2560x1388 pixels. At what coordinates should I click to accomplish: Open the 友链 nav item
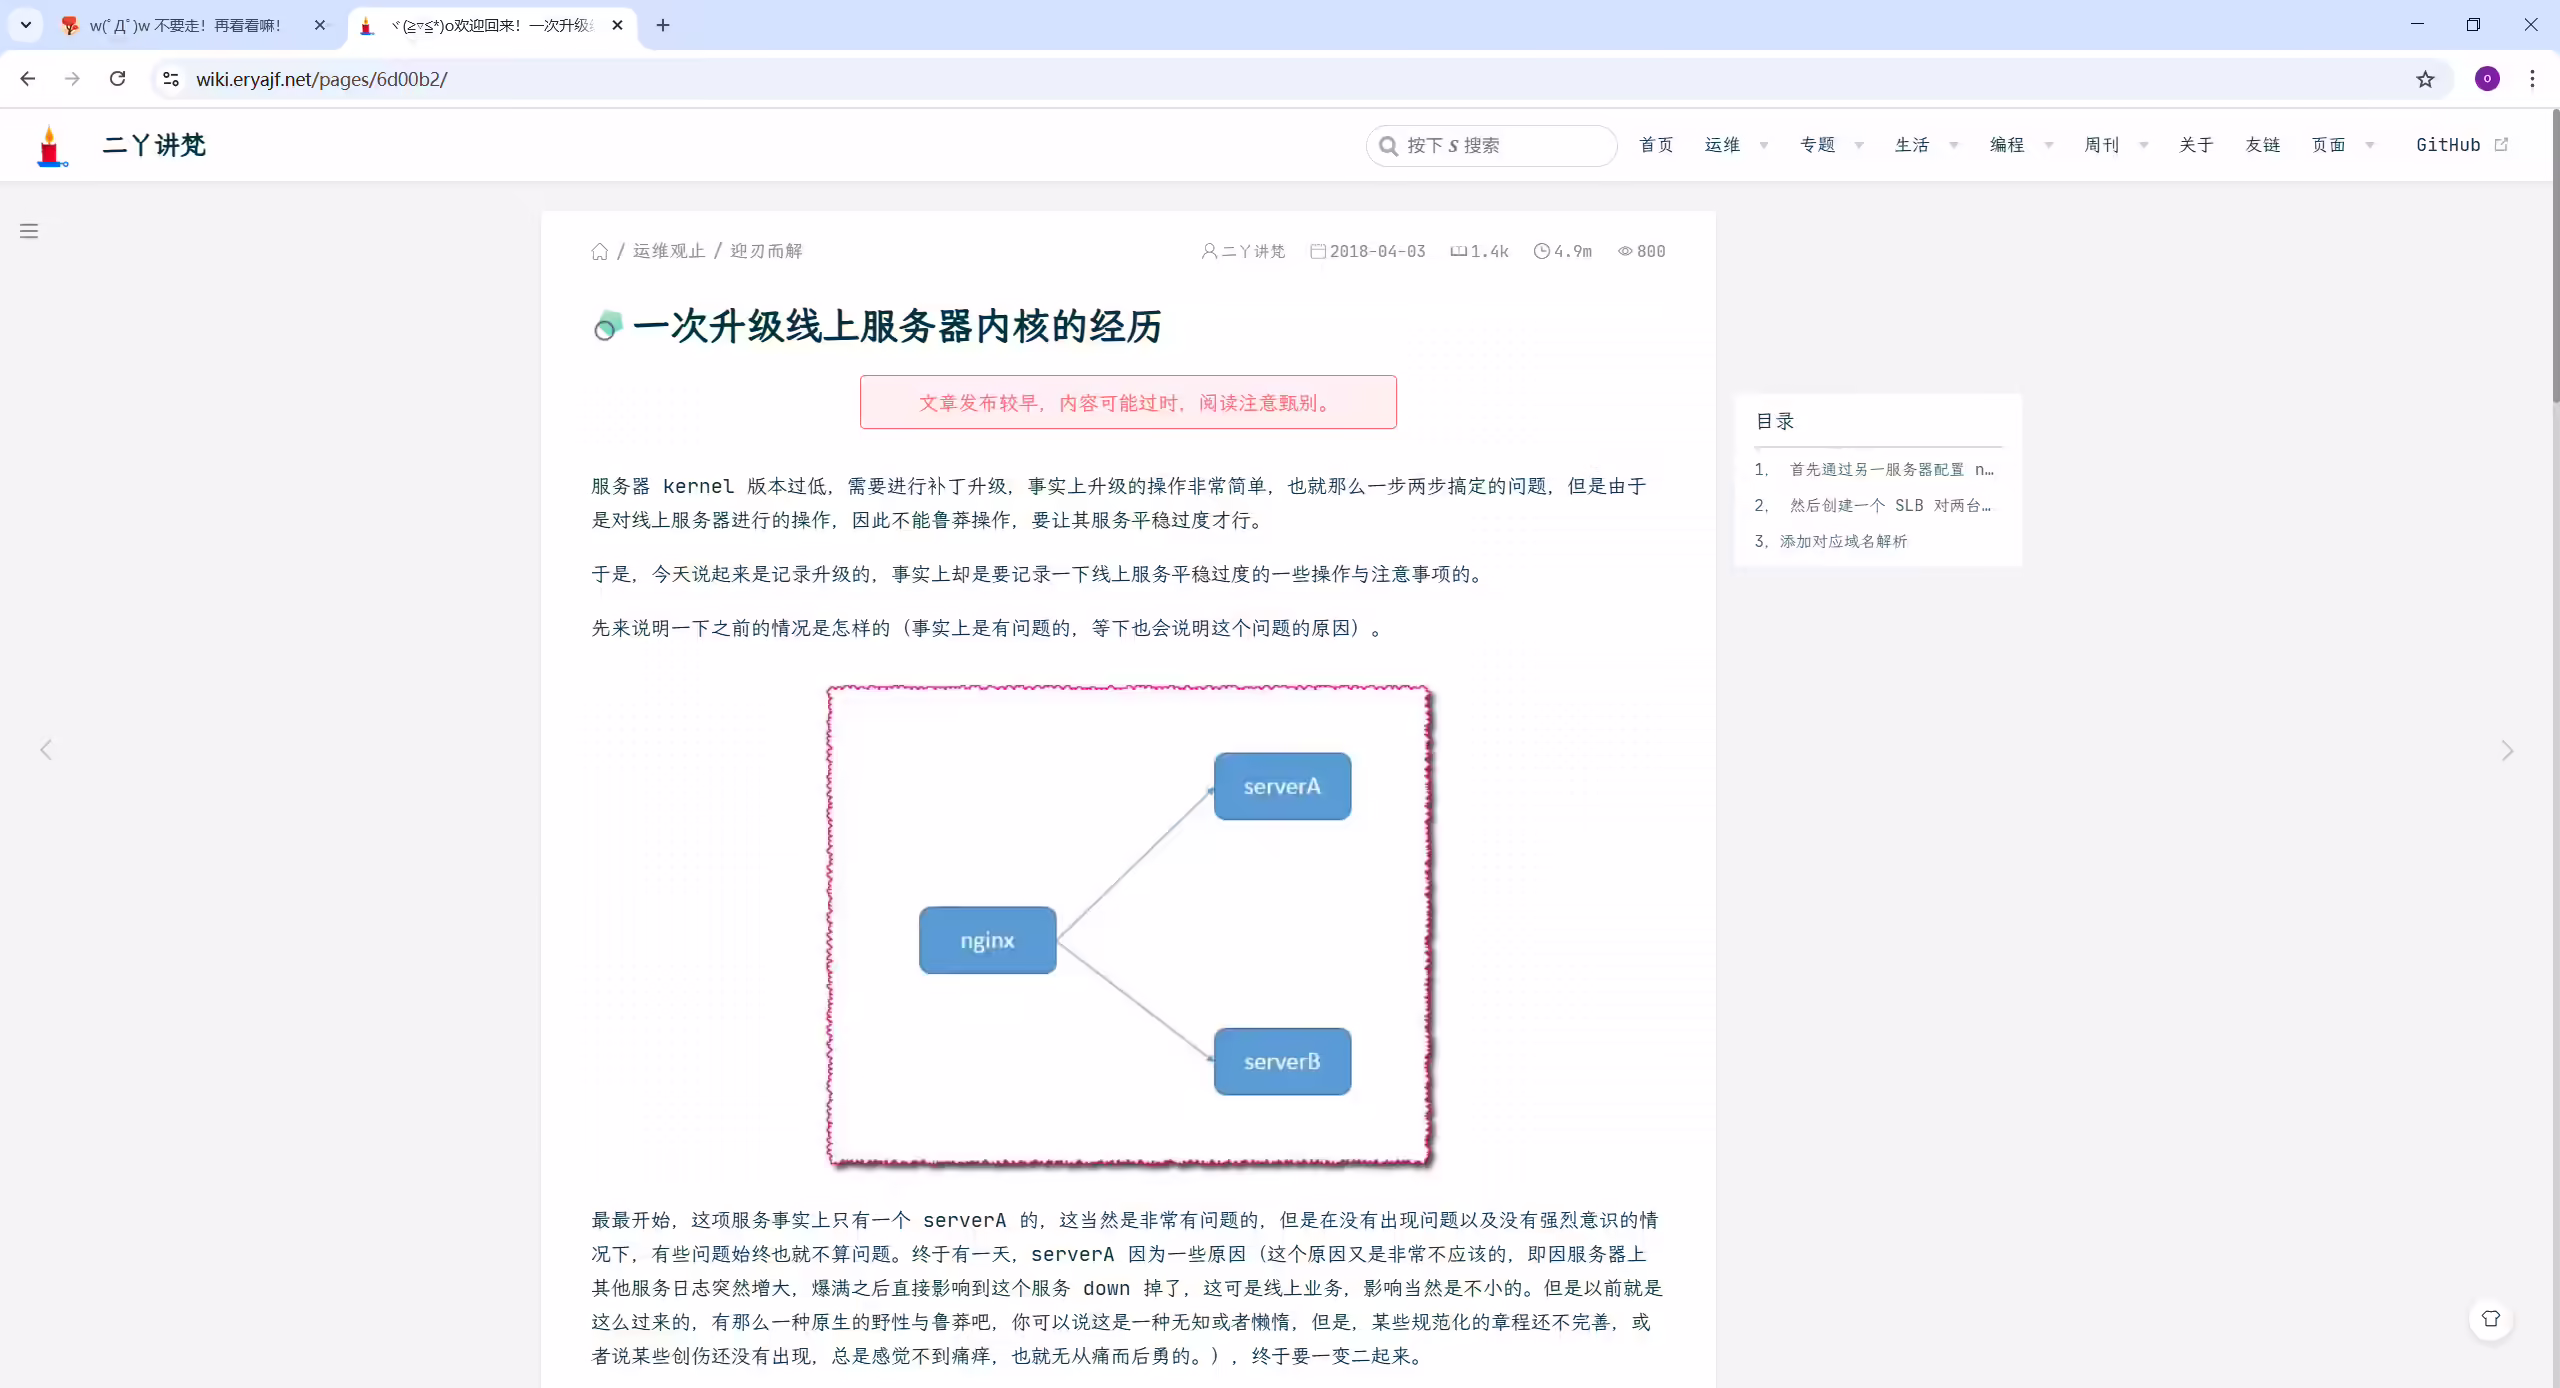pyautogui.click(x=2262, y=145)
